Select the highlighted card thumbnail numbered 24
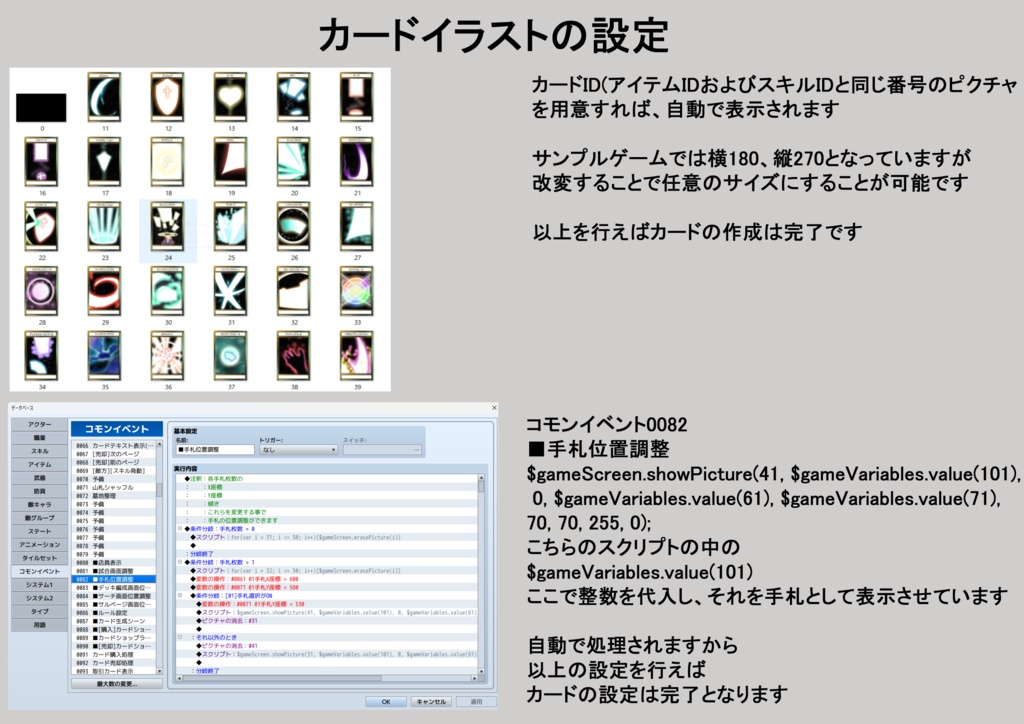This screenshot has height=724, width=1024. pos(170,228)
